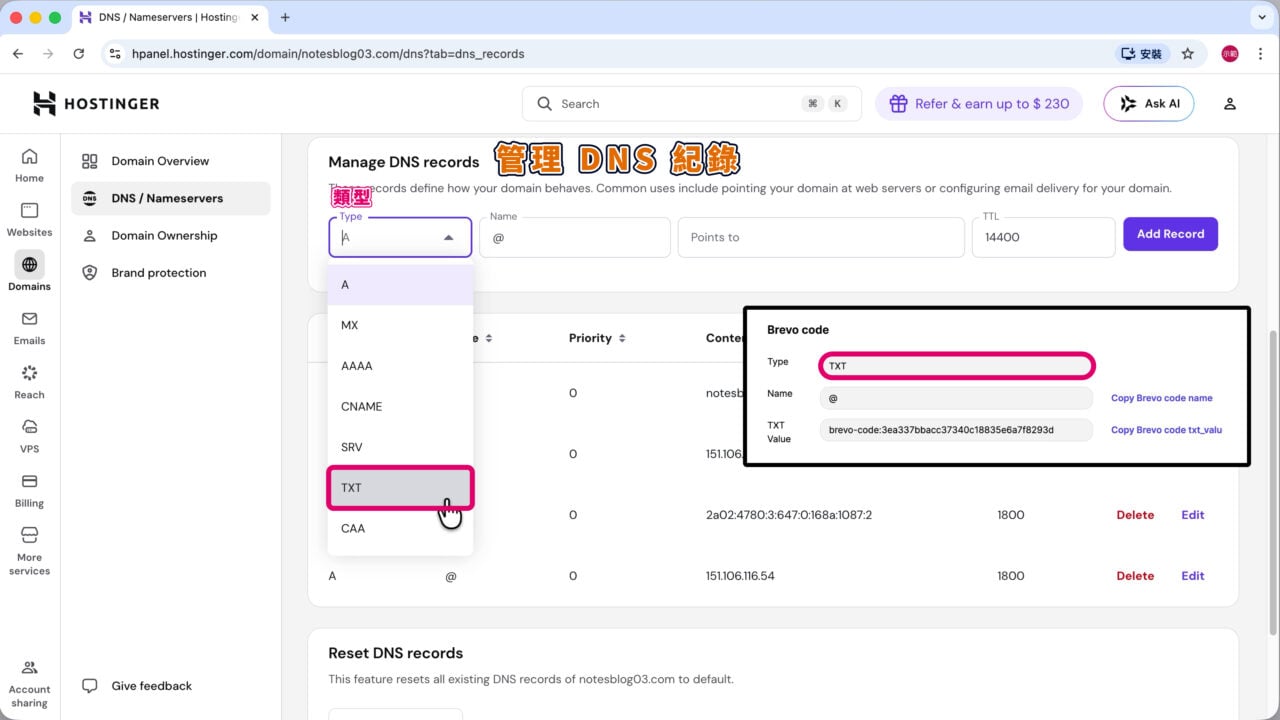The image size is (1280, 720).
Task: Click the browser forward arrow
Action: pos(48,54)
